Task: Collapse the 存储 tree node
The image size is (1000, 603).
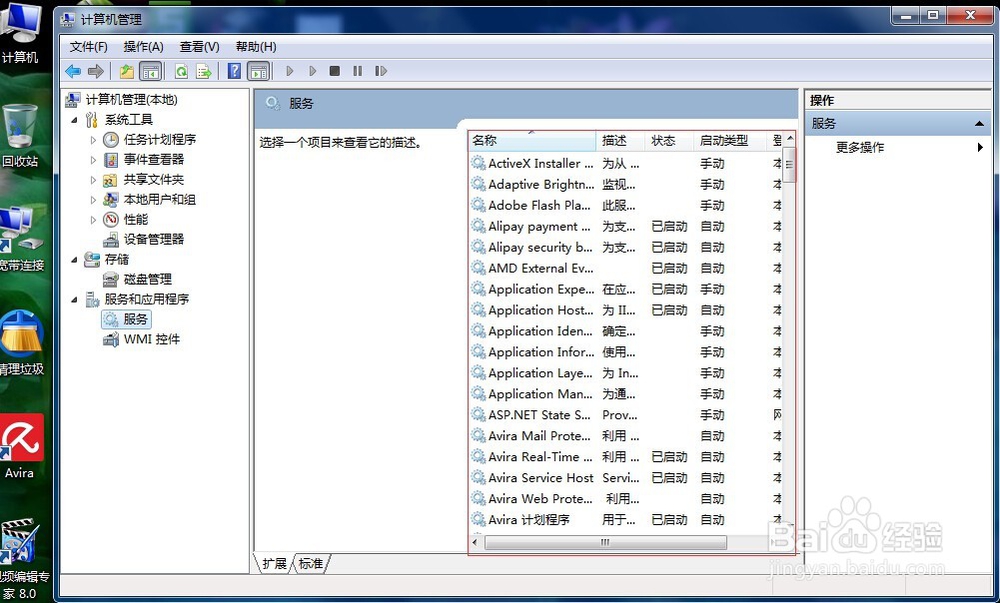Action: pyautogui.click(x=75, y=259)
